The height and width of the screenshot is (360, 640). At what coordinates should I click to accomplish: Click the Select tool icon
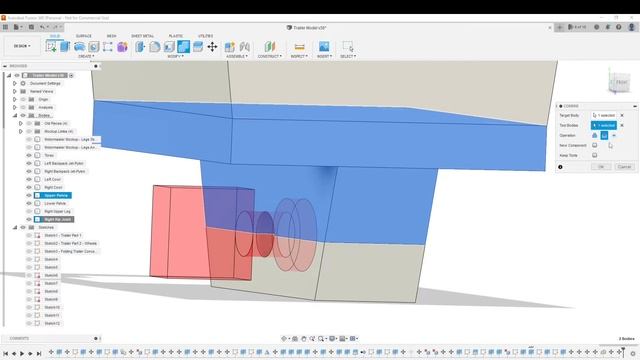point(348,47)
